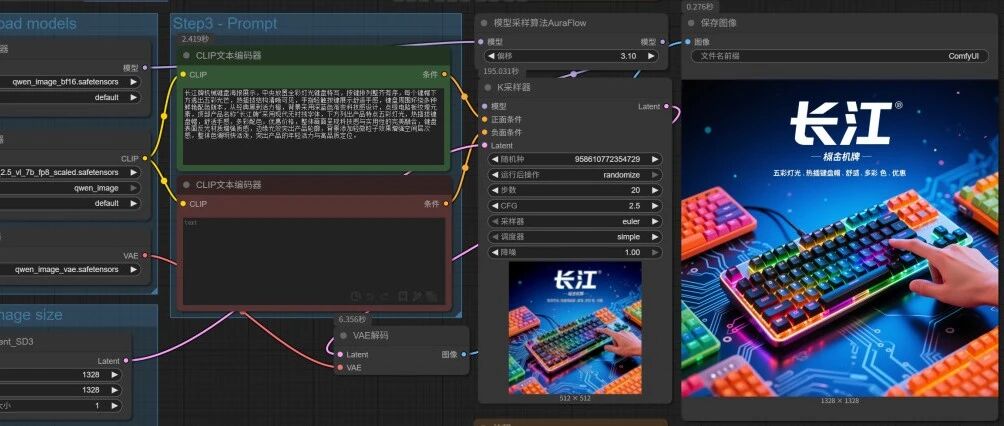Click the 降噪 1.00 value field
1004x426 pixels.
pos(574,252)
